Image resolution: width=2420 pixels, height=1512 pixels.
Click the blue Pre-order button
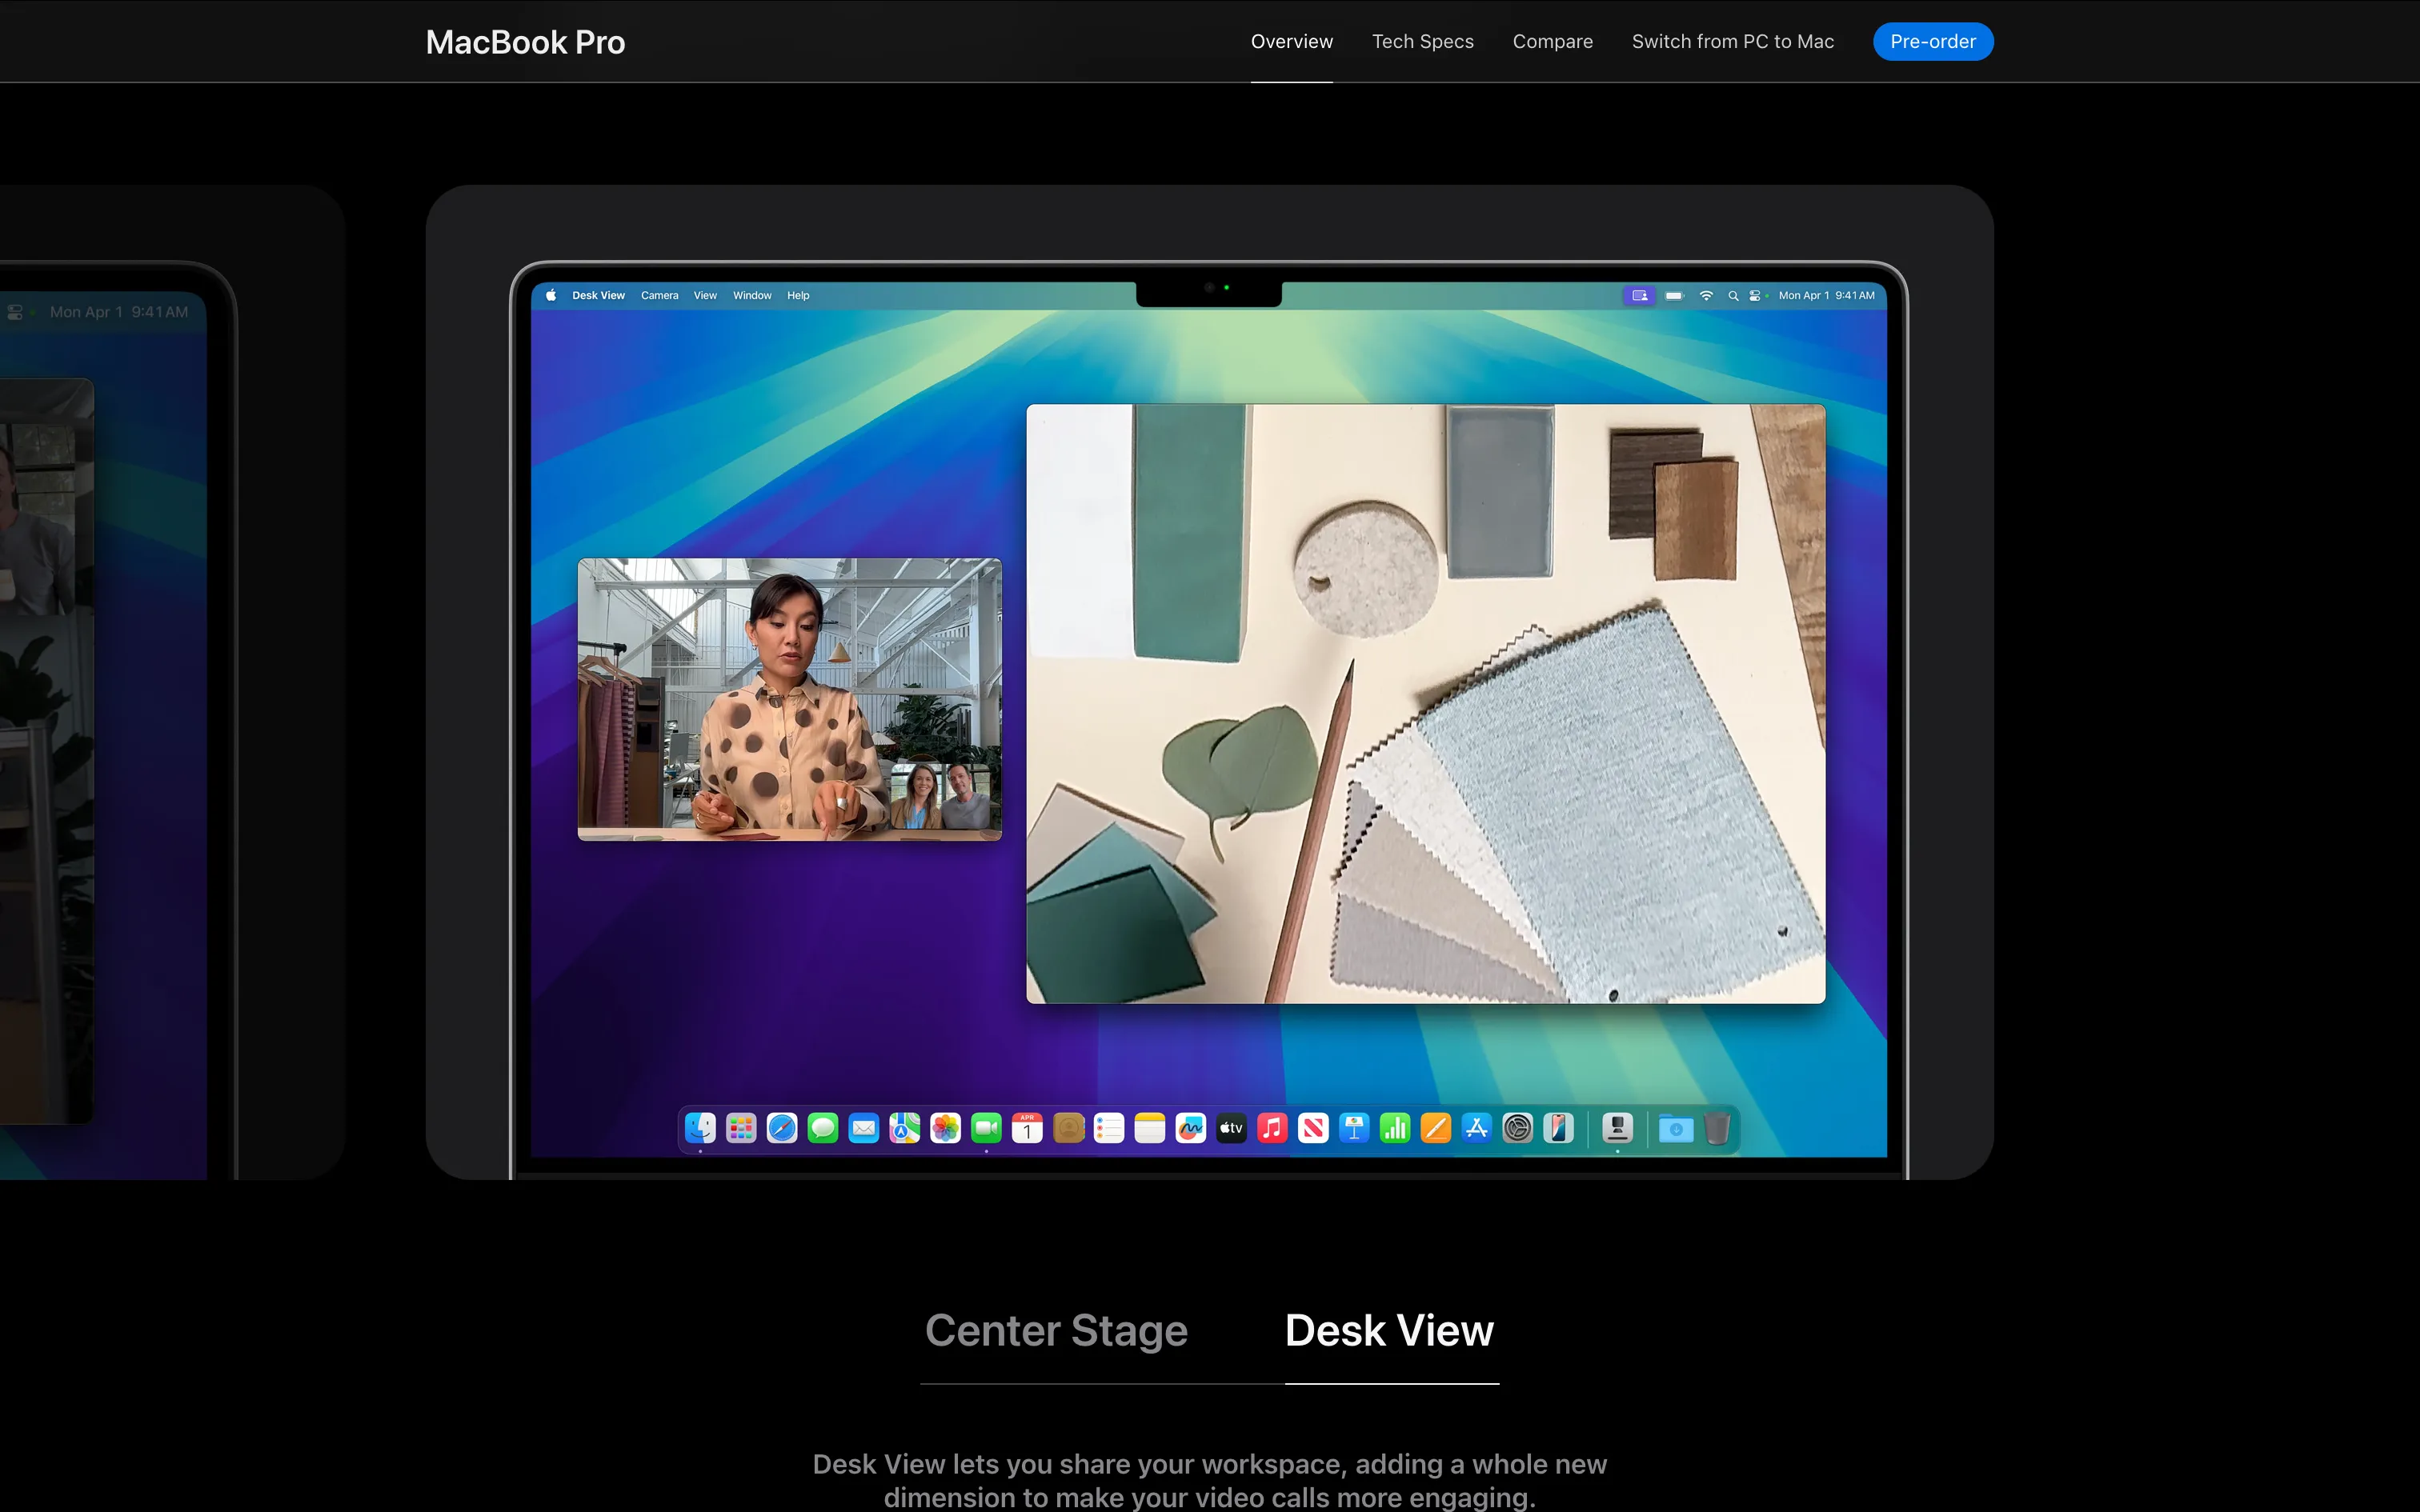pyautogui.click(x=1932, y=41)
